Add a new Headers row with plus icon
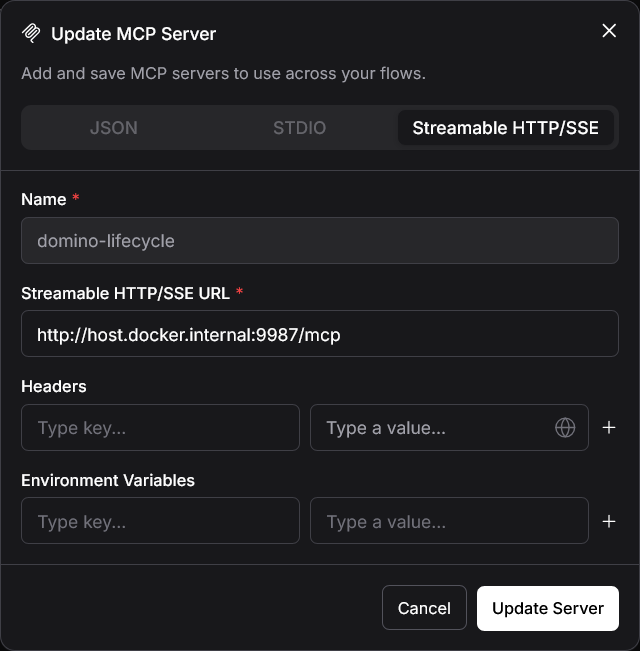 tap(608, 427)
